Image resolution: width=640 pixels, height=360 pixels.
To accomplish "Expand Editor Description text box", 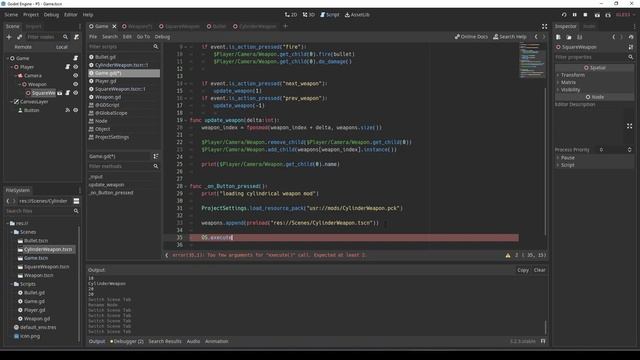I will [629, 126].
